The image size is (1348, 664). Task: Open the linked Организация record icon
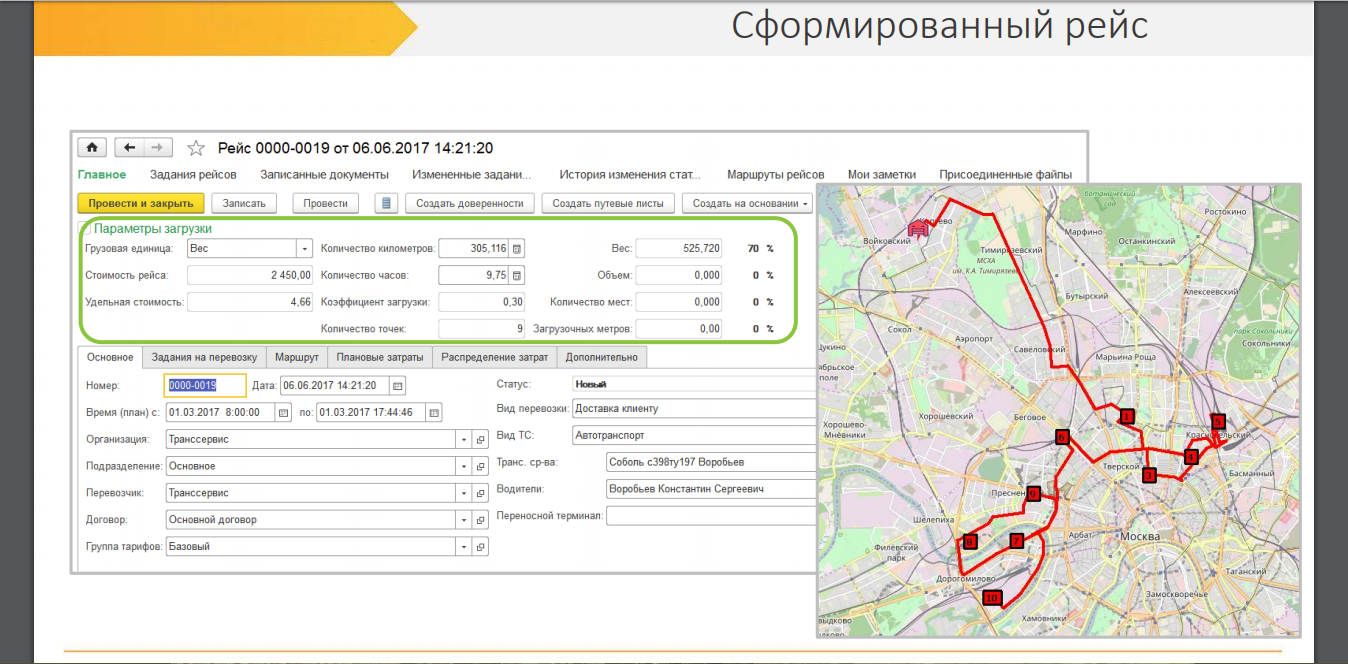pos(481,439)
